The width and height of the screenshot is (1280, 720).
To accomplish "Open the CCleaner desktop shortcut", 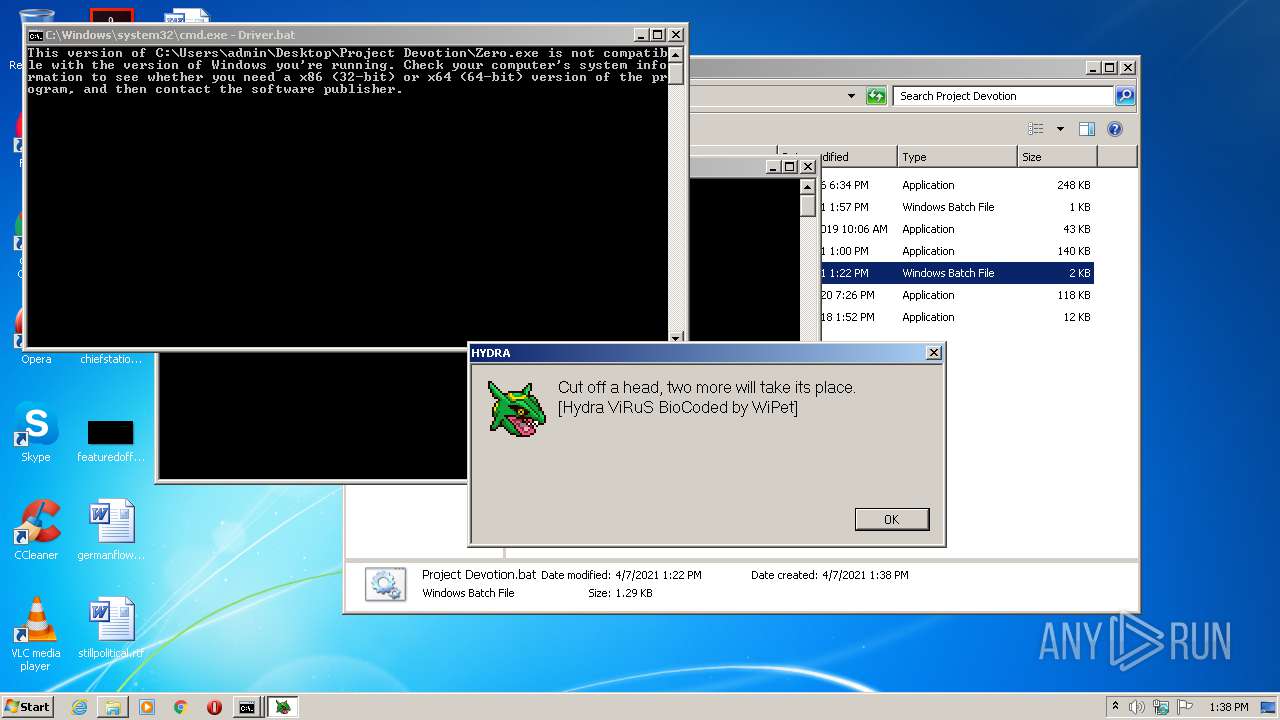I will tap(36, 530).
